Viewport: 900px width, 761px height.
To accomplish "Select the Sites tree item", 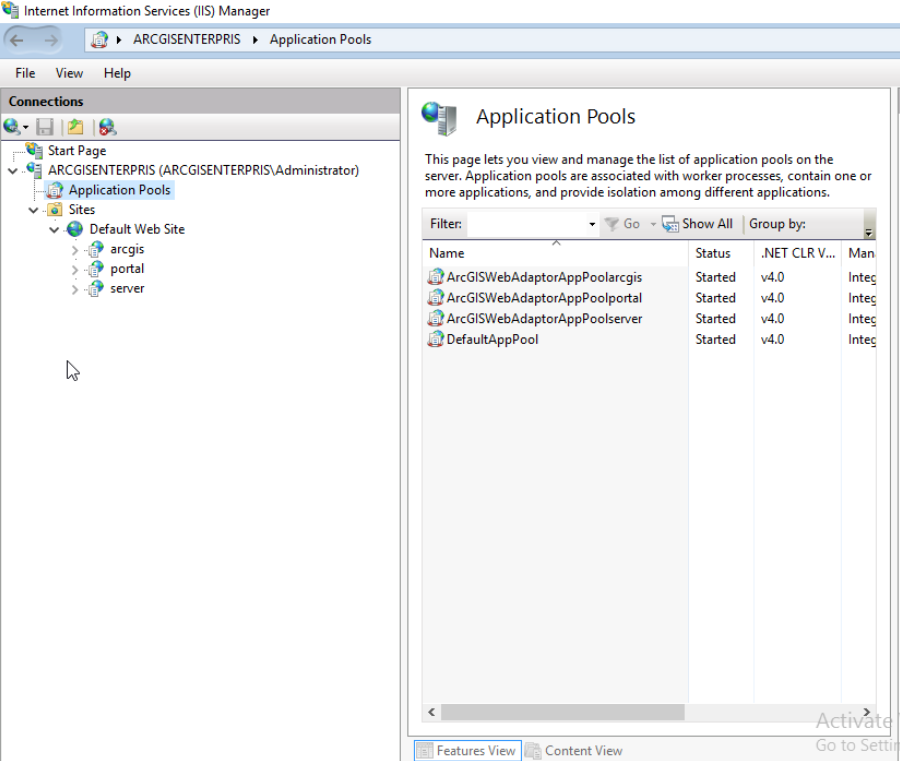I will coord(82,209).
